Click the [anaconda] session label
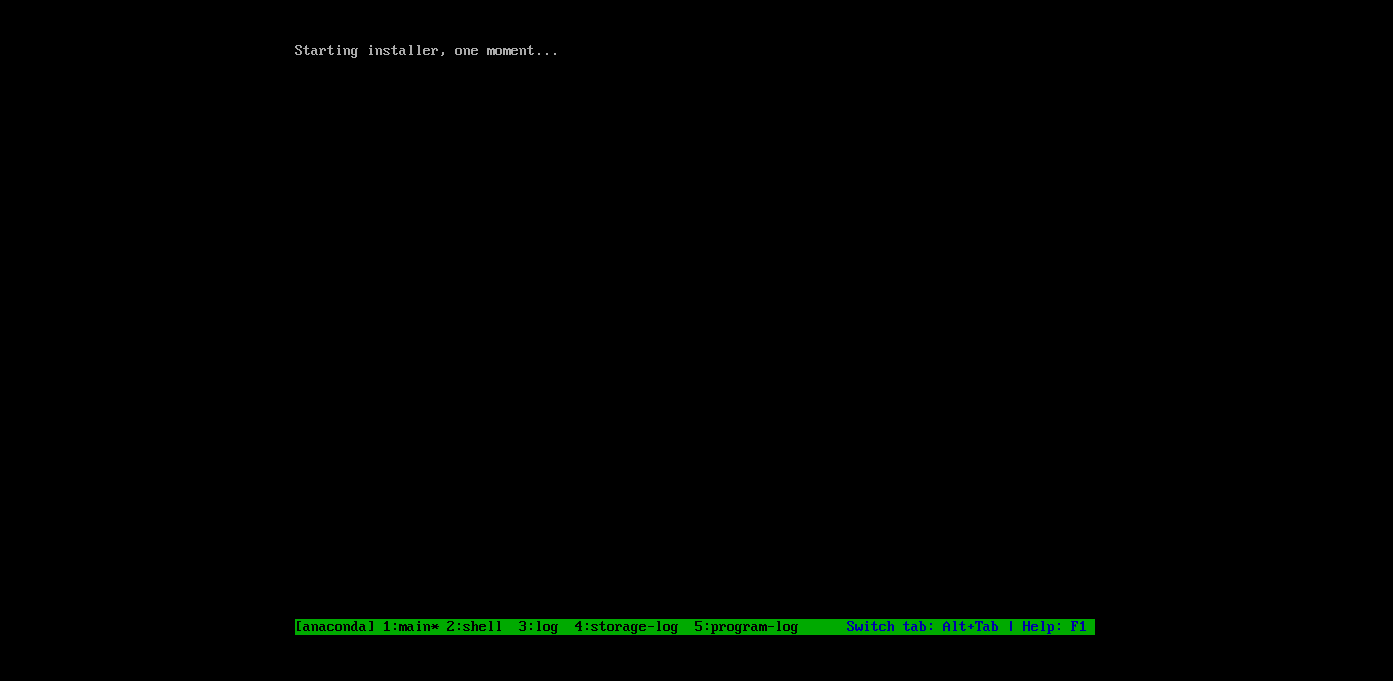 335,627
